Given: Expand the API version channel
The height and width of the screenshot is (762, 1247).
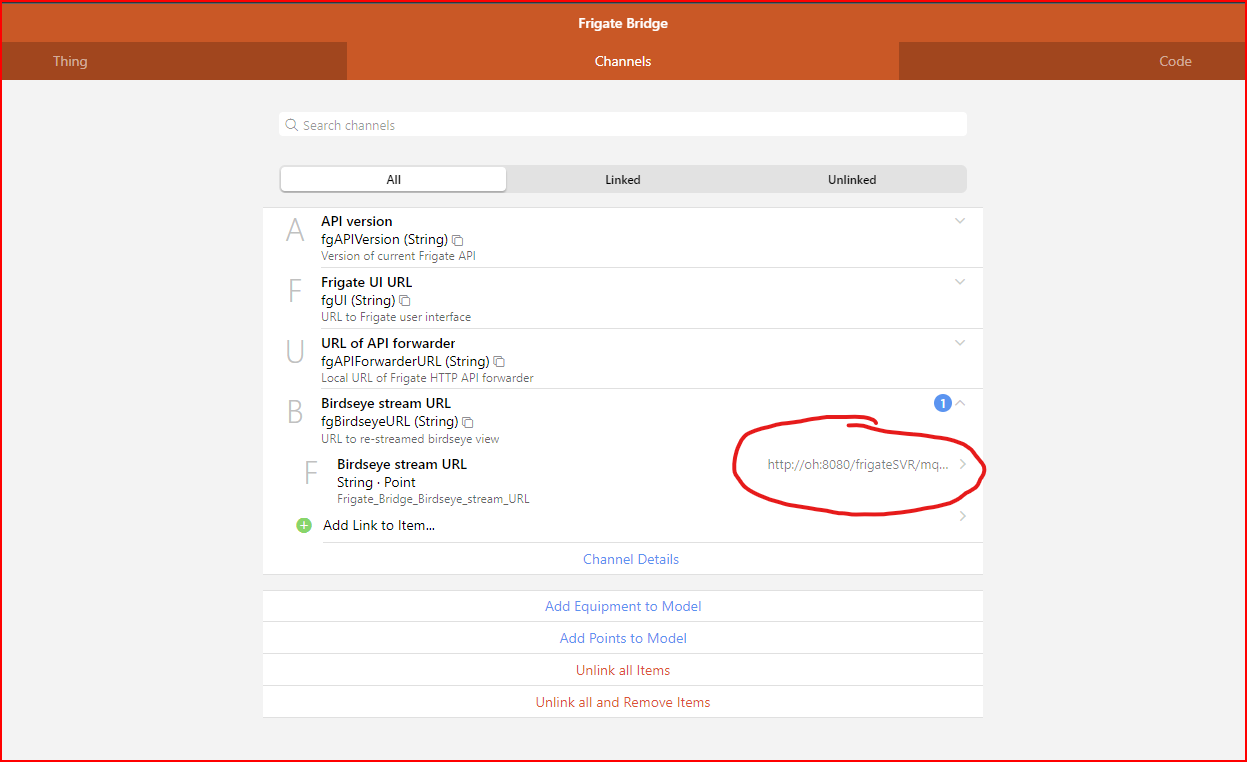Looking at the screenshot, I should pyautogui.click(x=960, y=221).
